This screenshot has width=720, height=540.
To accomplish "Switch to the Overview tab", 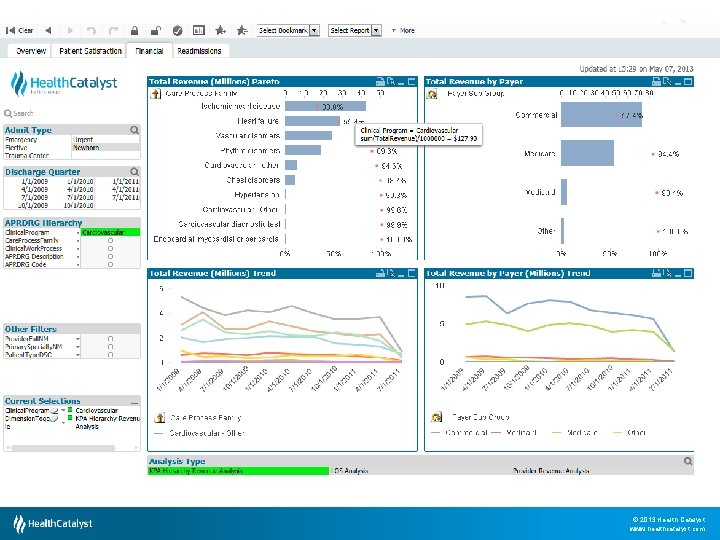I will pos(31,51).
